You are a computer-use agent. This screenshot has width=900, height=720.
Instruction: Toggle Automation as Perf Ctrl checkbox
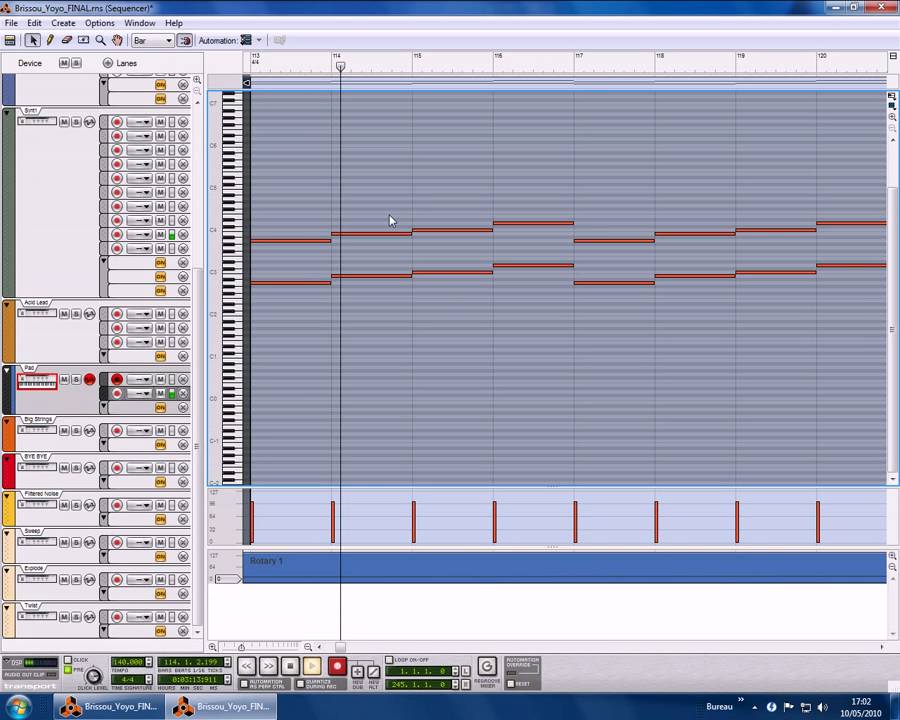[244, 684]
